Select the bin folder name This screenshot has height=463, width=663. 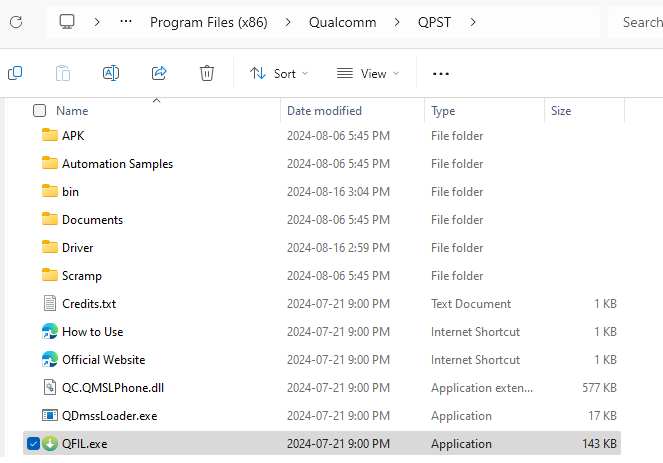70,192
